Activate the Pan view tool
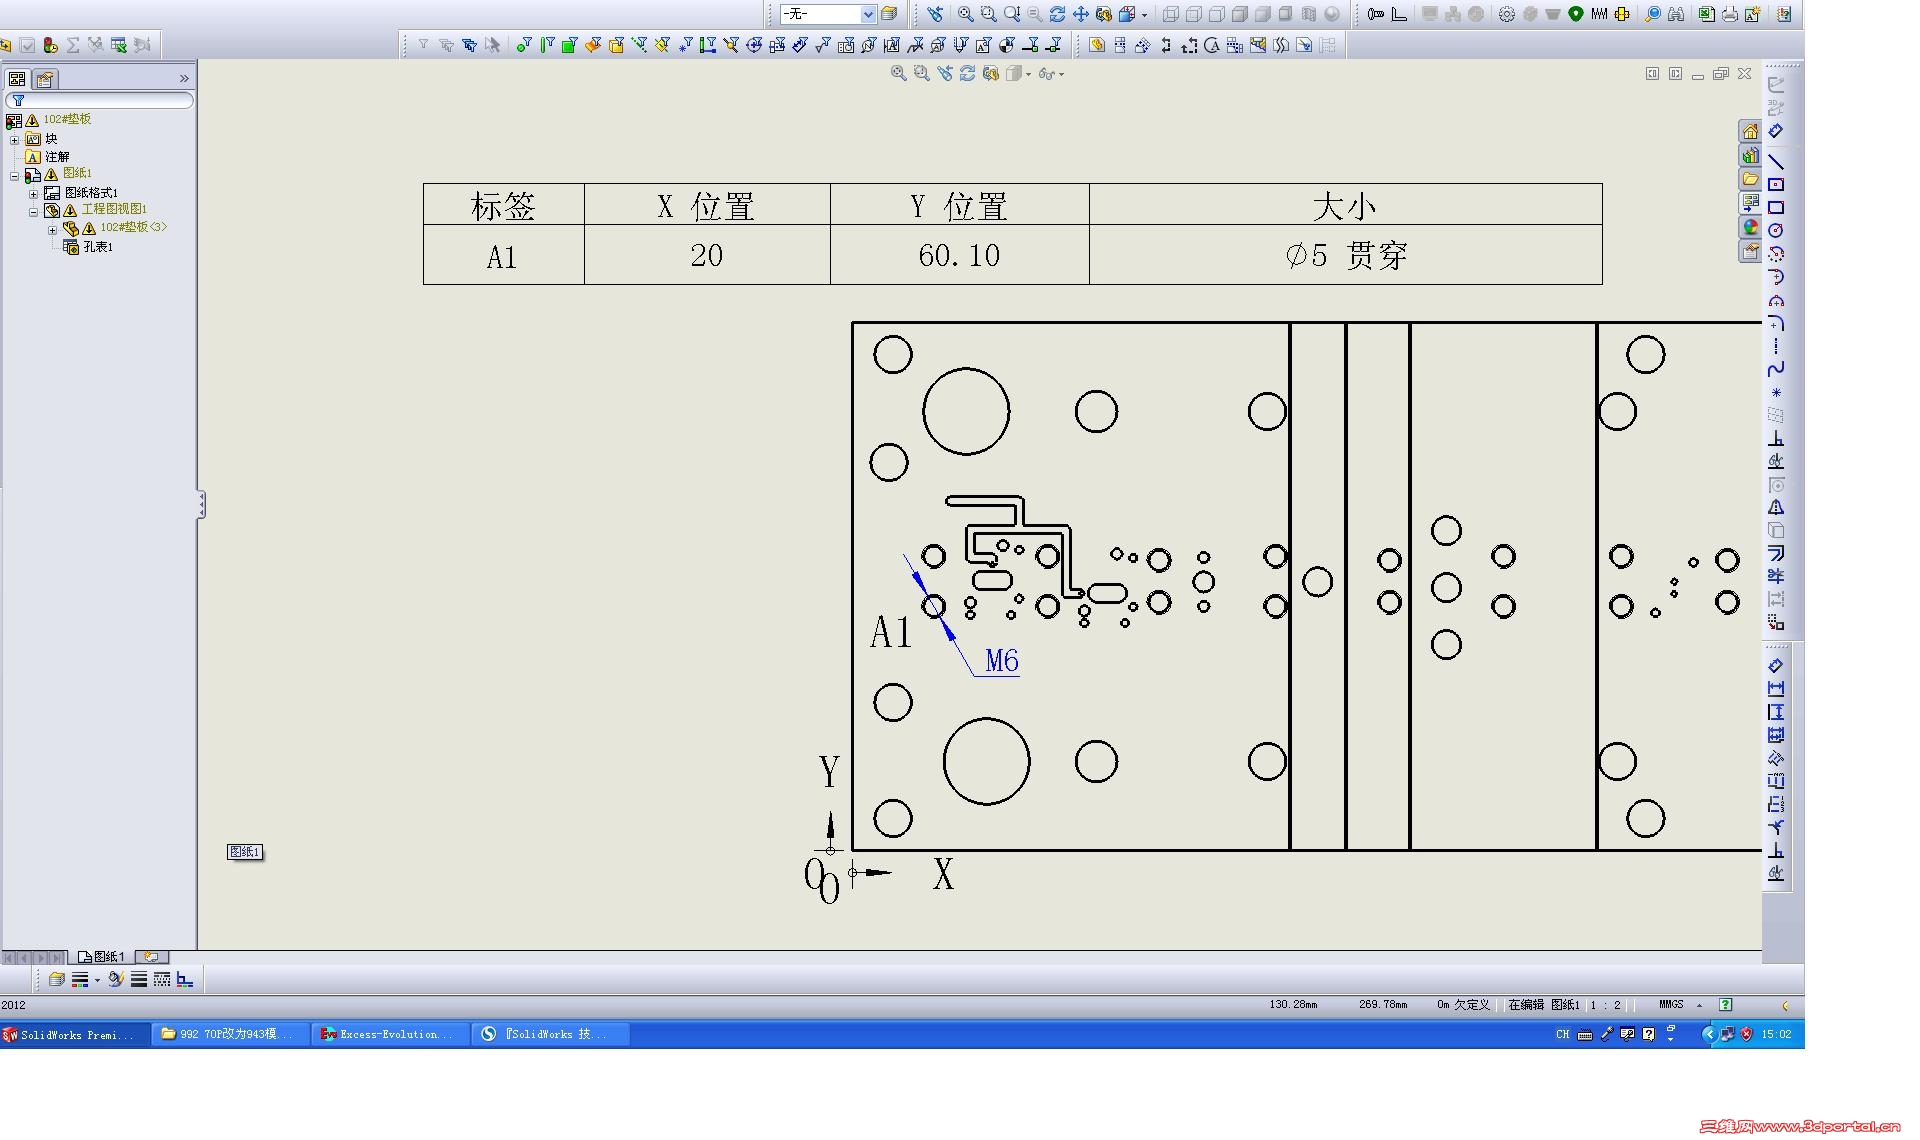This screenshot has height=1140, width=1920. click(1081, 14)
